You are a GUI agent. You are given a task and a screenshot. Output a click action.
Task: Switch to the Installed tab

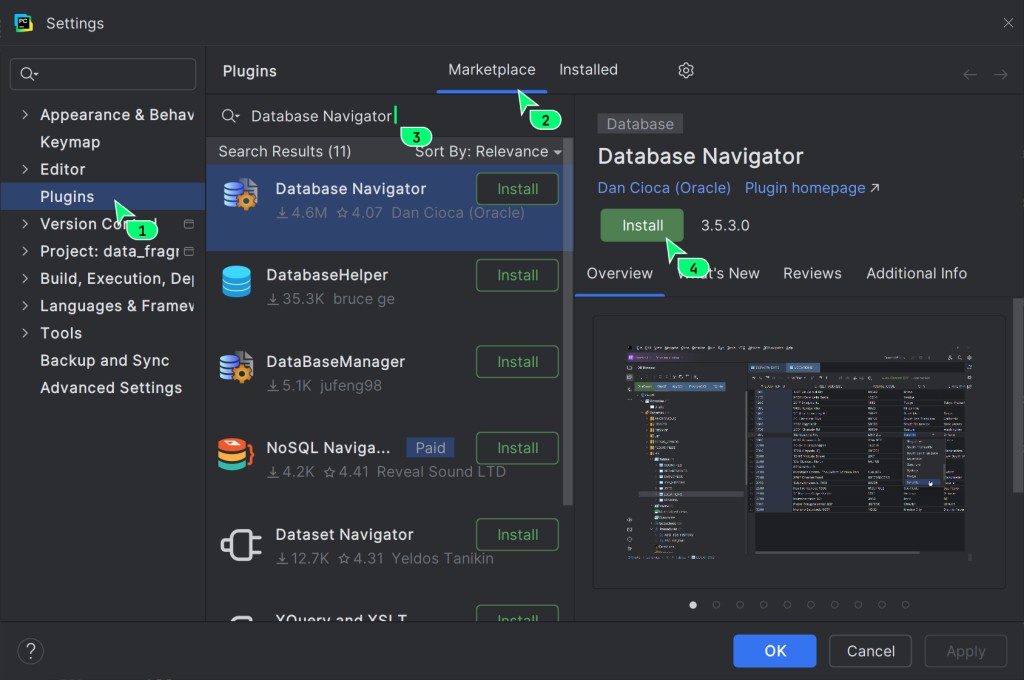pyautogui.click(x=588, y=70)
